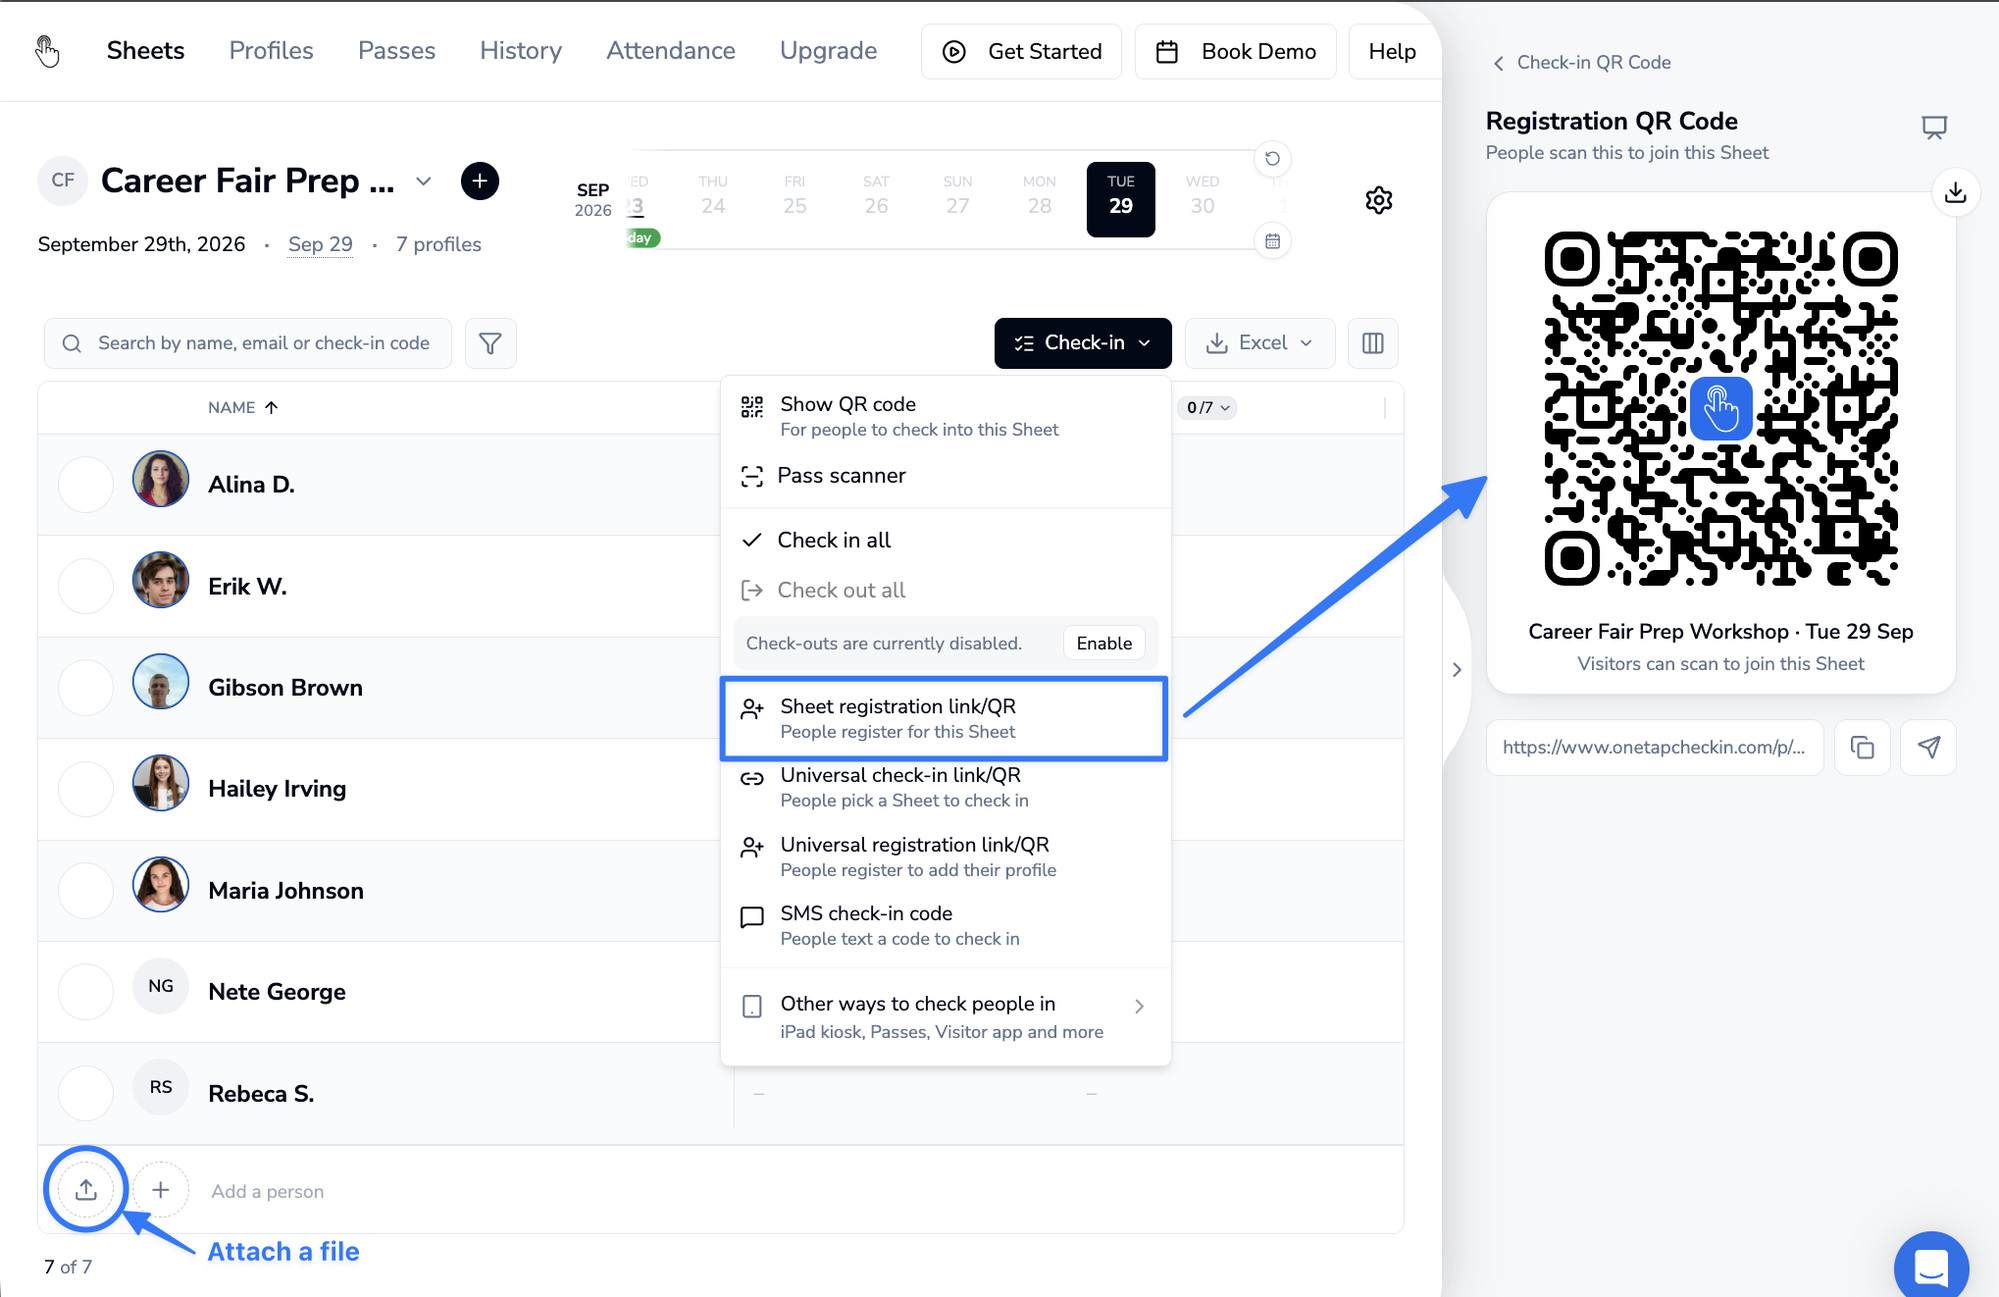The image size is (1999, 1297).
Task: Click the OneTap hand logo icon
Action: (47, 51)
